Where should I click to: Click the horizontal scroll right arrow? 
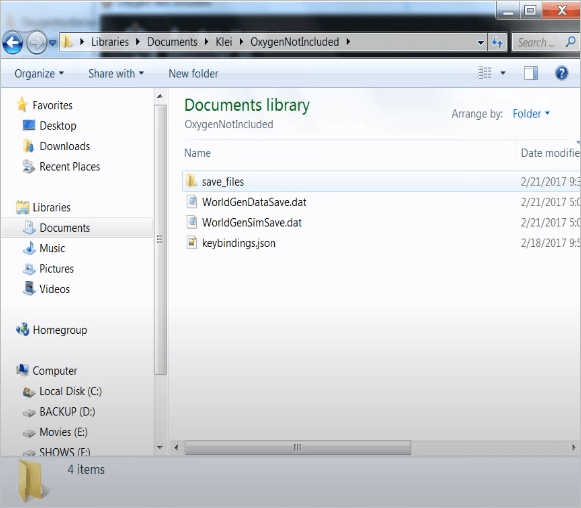click(574, 447)
